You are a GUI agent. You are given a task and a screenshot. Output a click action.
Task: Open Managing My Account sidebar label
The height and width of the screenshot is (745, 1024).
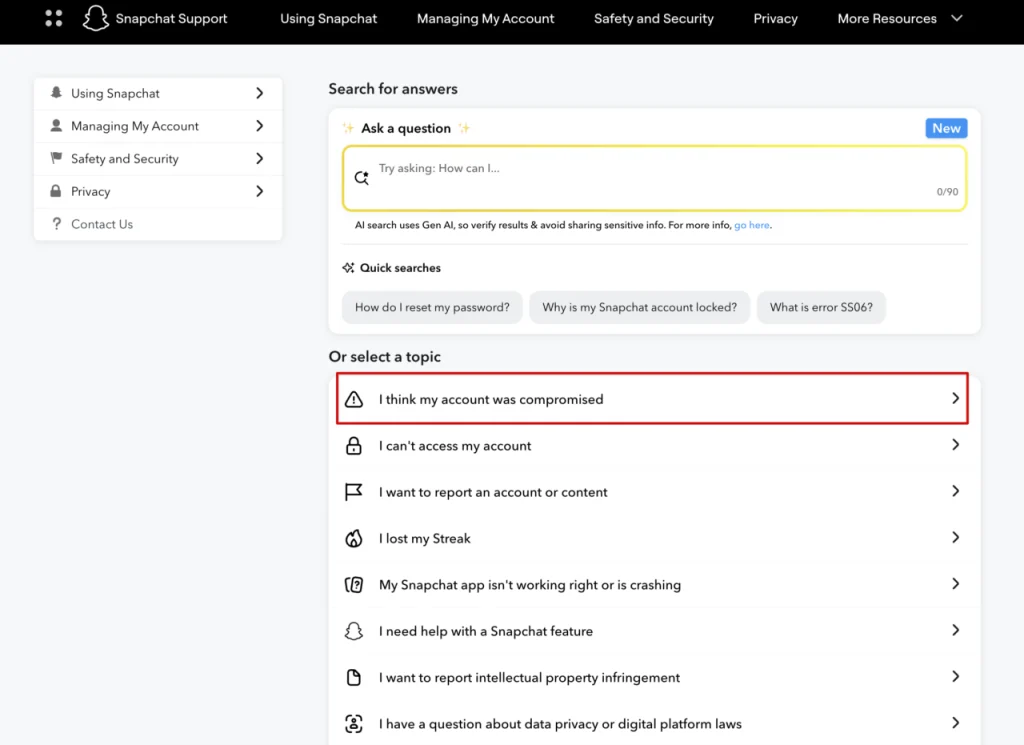pos(135,126)
